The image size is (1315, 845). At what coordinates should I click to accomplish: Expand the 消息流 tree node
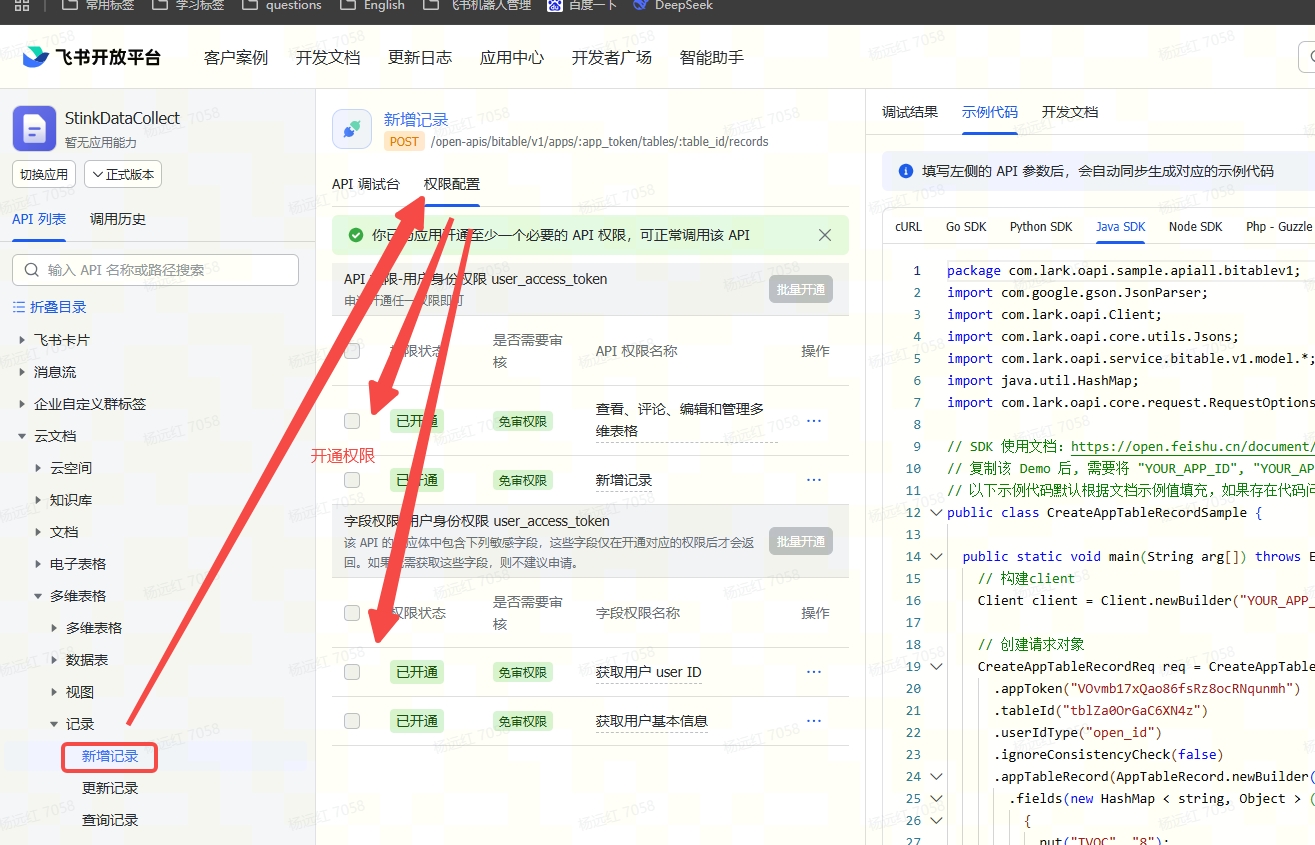click(x=23, y=372)
